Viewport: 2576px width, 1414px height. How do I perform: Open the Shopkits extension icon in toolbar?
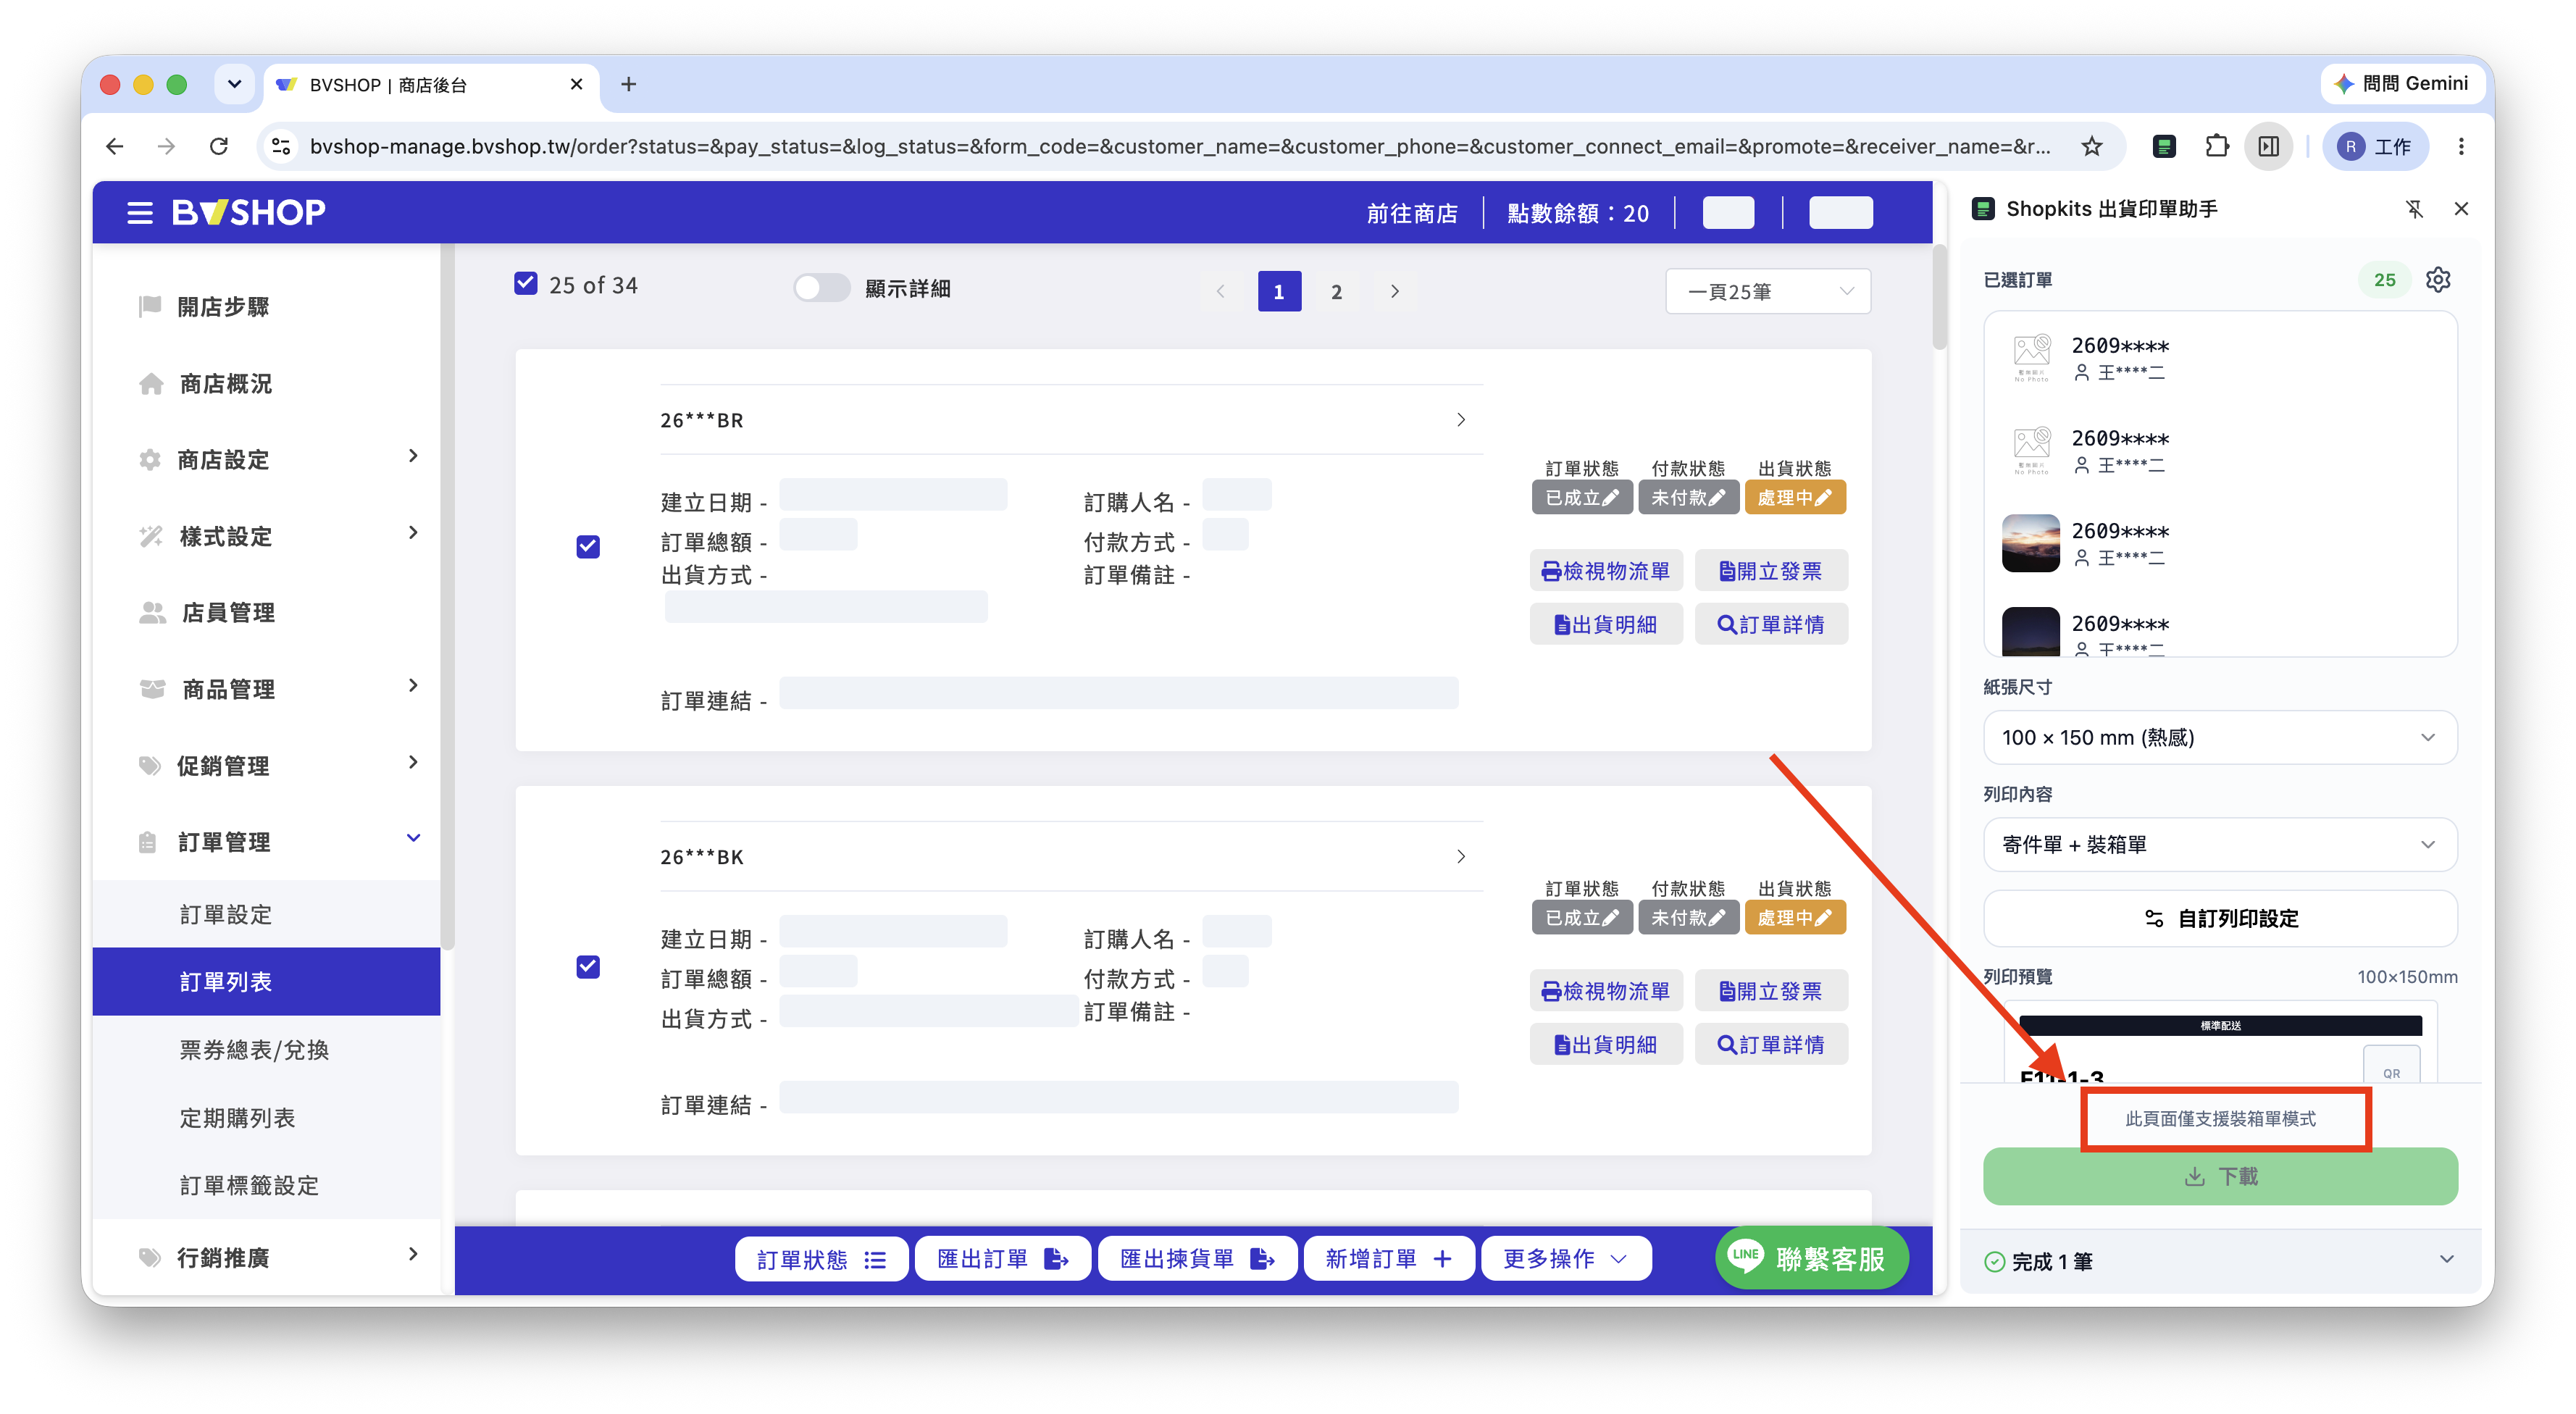2163,147
